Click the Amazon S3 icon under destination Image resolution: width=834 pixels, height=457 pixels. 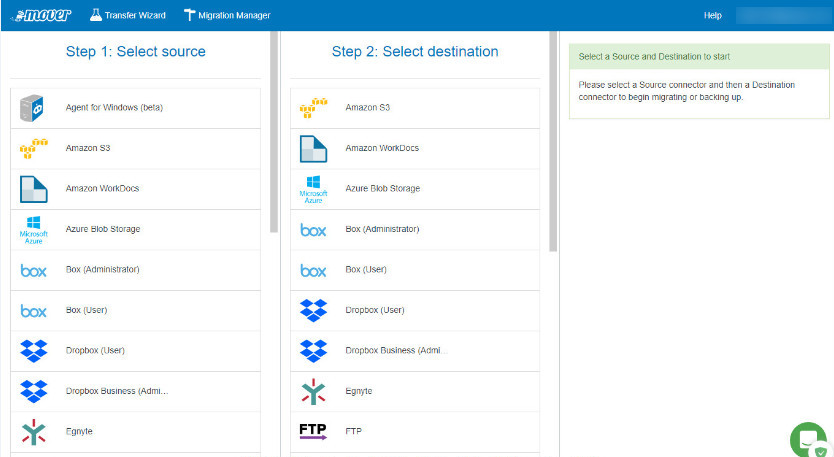pos(313,108)
